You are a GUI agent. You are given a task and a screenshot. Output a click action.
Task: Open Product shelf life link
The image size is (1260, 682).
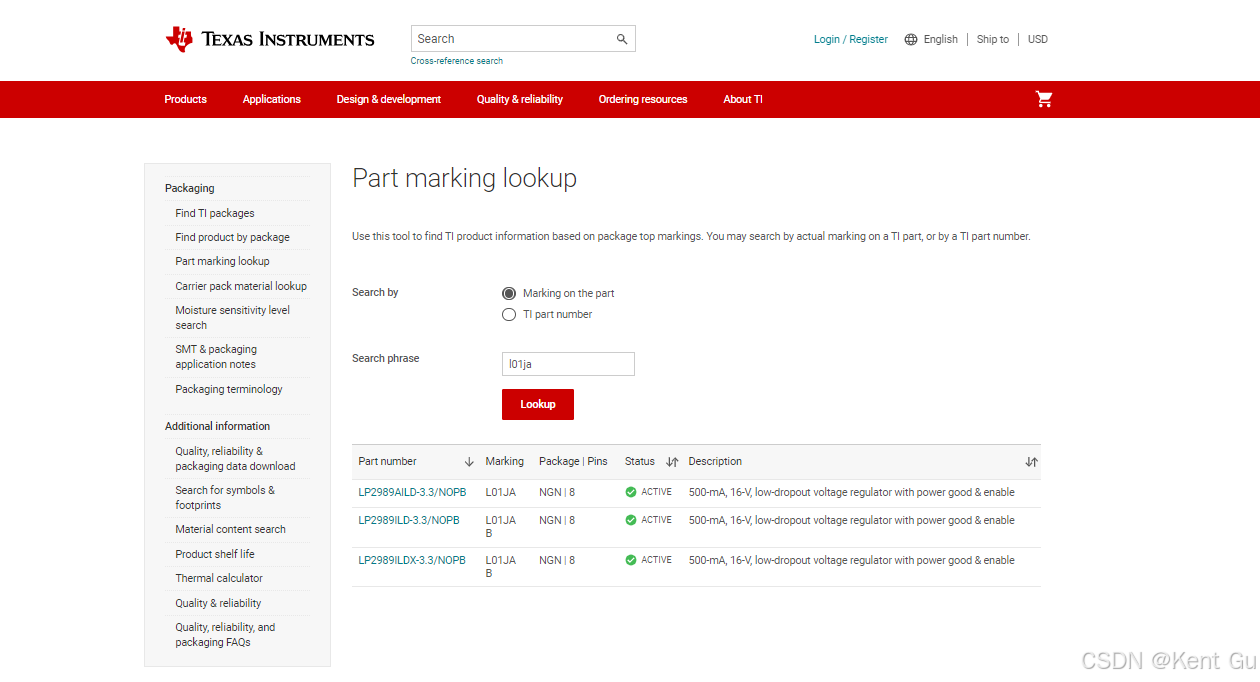pos(215,554)
